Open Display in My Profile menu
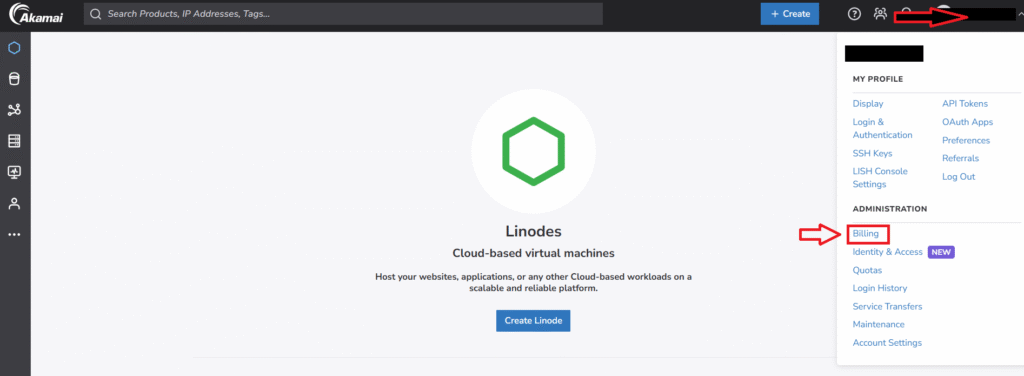1024x376 pixels. [x=868, y=104]
